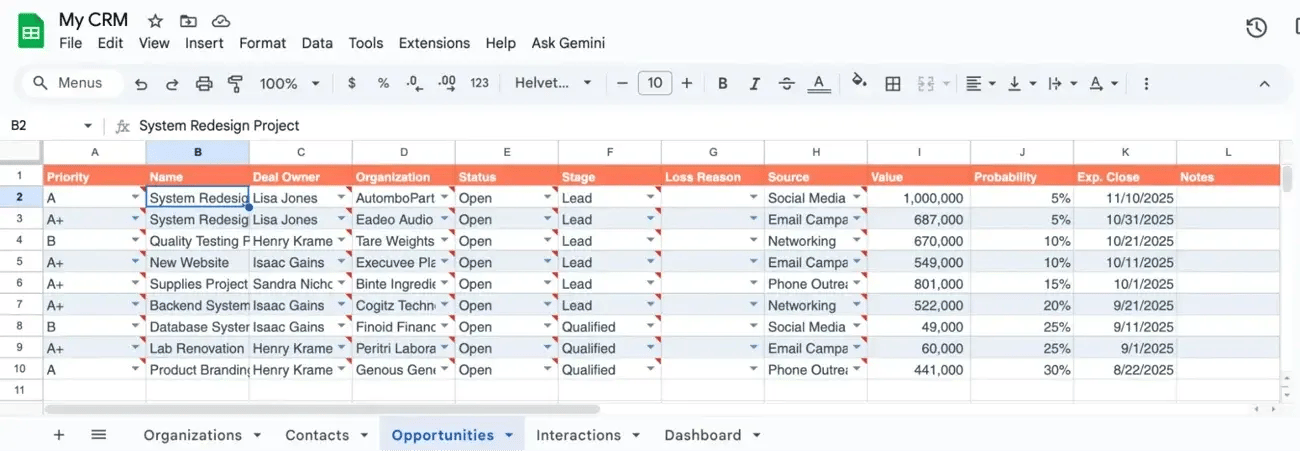This screenshot has width=1300, height=451.
Task: Click the move to folder icon
Action: [188, 21]
